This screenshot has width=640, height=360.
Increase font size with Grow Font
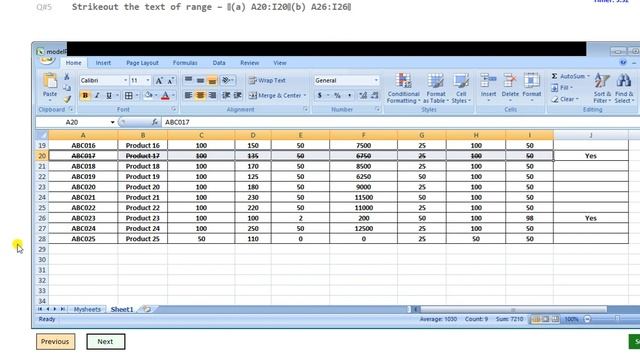click(159, 80)
